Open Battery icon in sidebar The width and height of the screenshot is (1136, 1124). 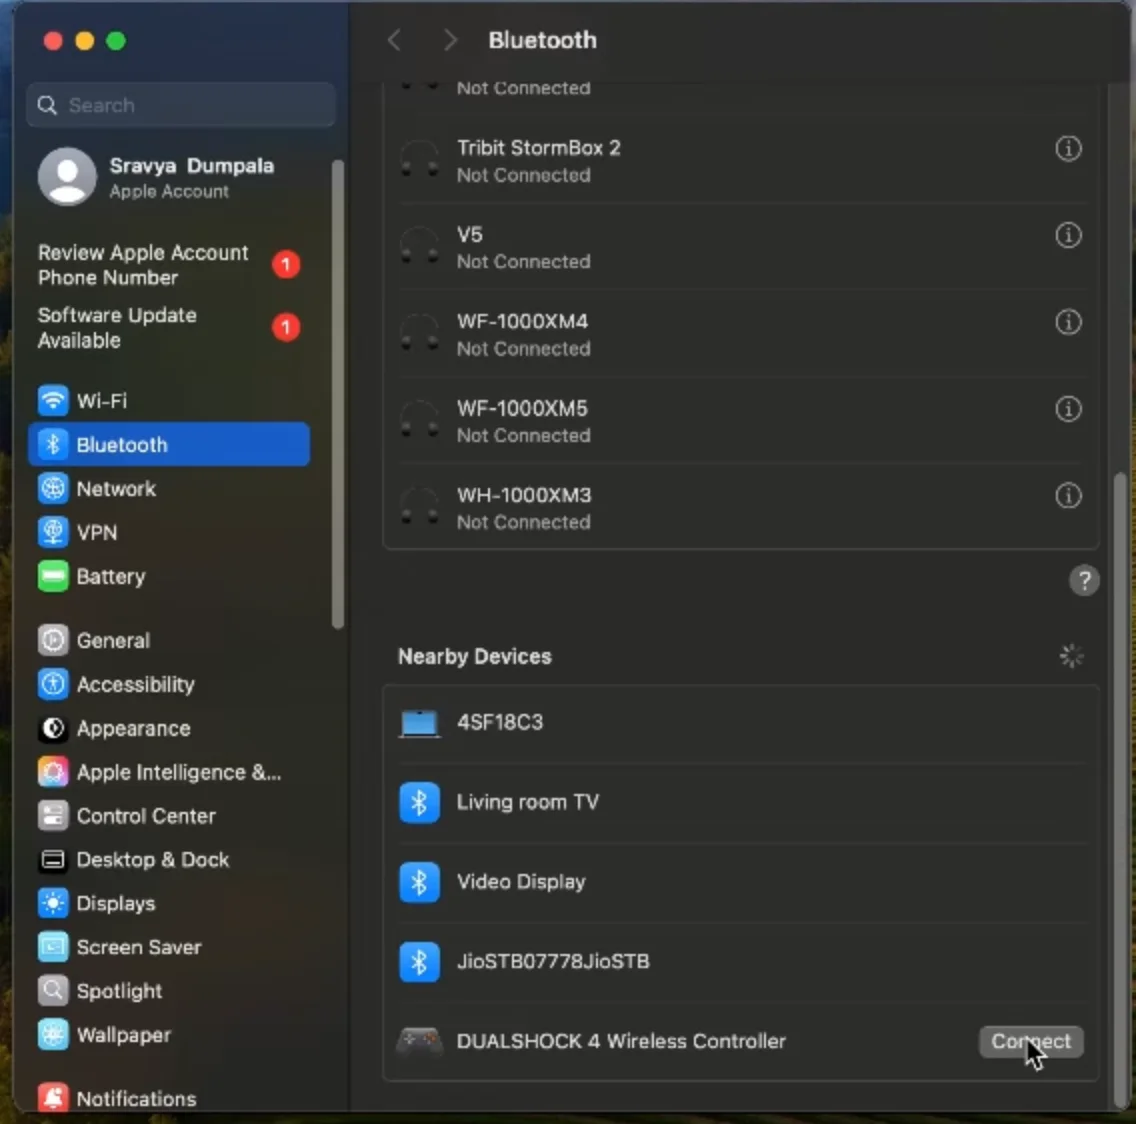tap(53, 576)
